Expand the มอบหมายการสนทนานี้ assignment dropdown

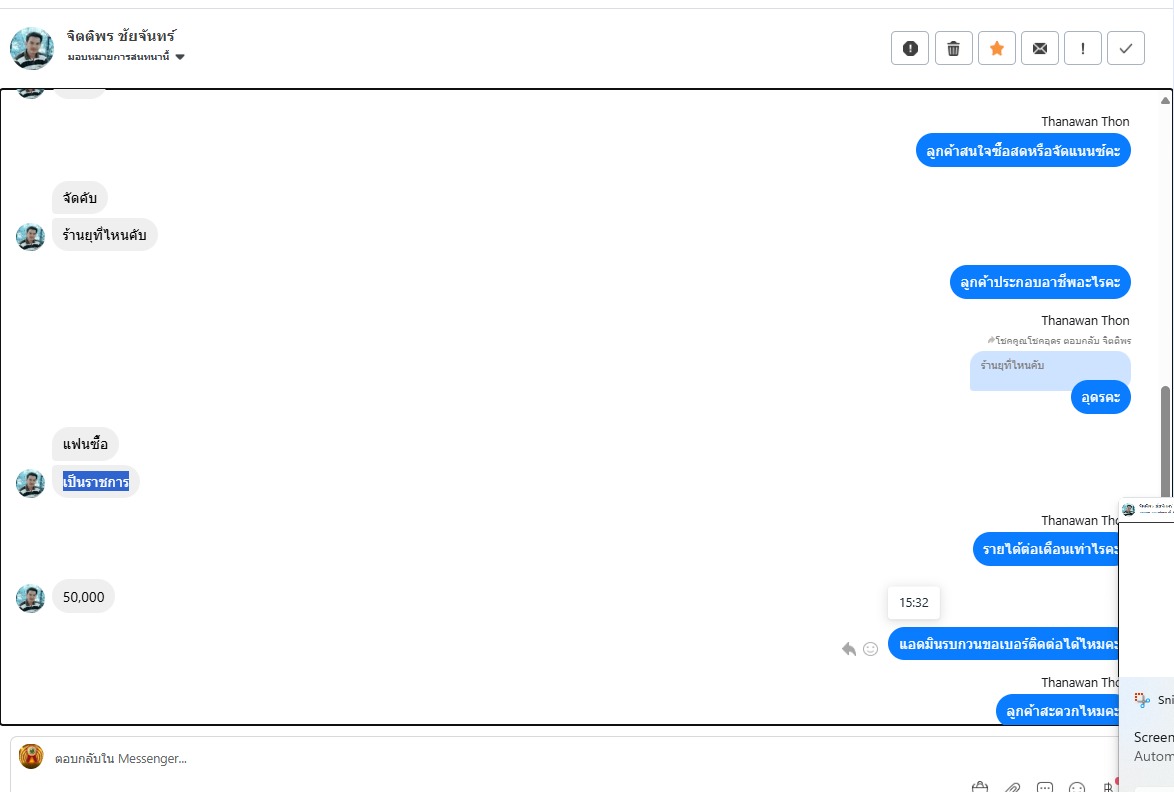tap(180, 57)
